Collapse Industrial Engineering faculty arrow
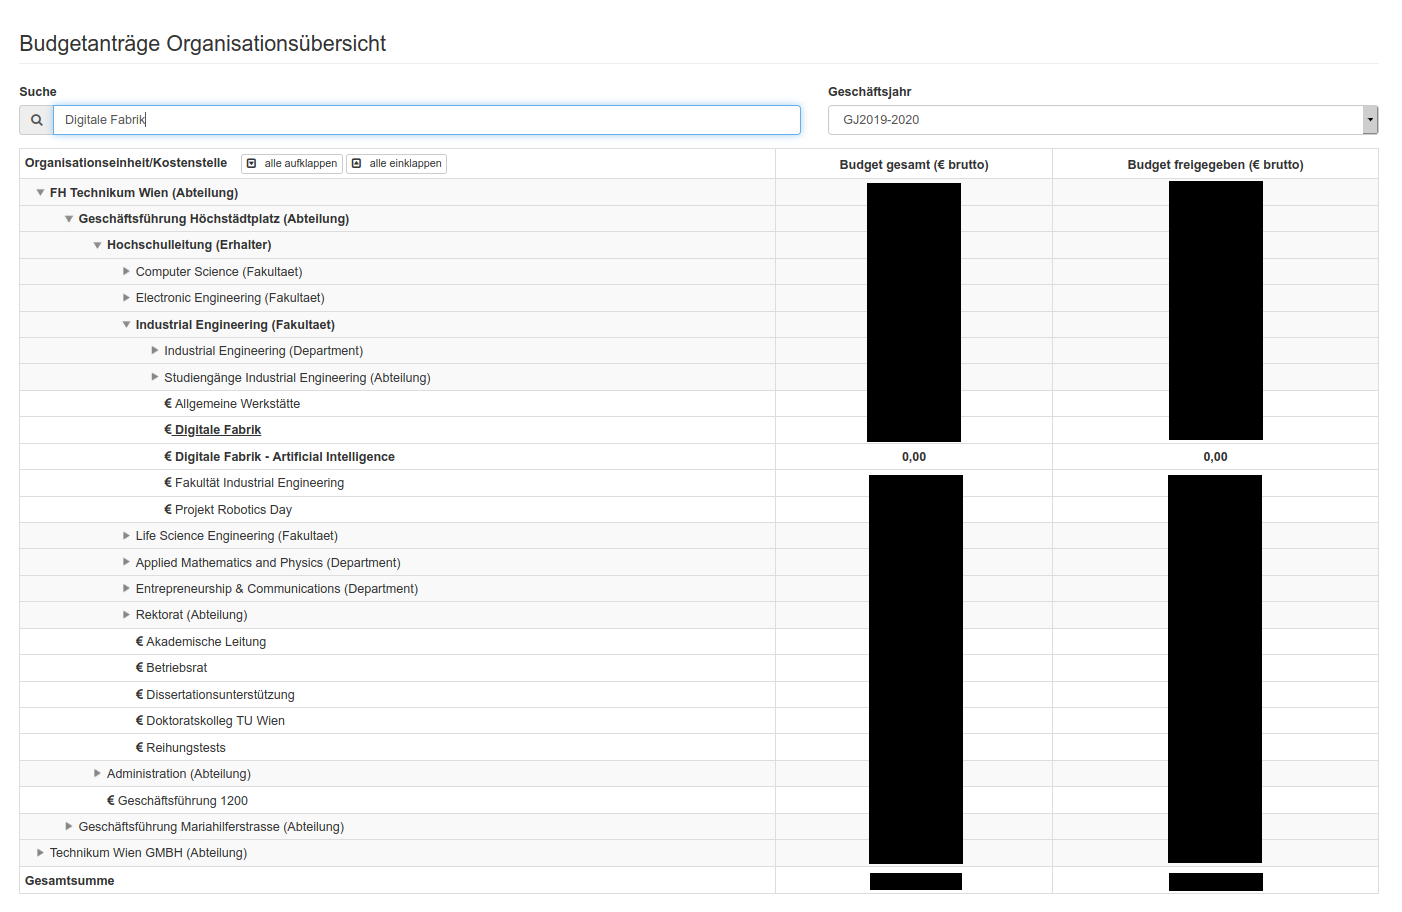 [126, 325]
